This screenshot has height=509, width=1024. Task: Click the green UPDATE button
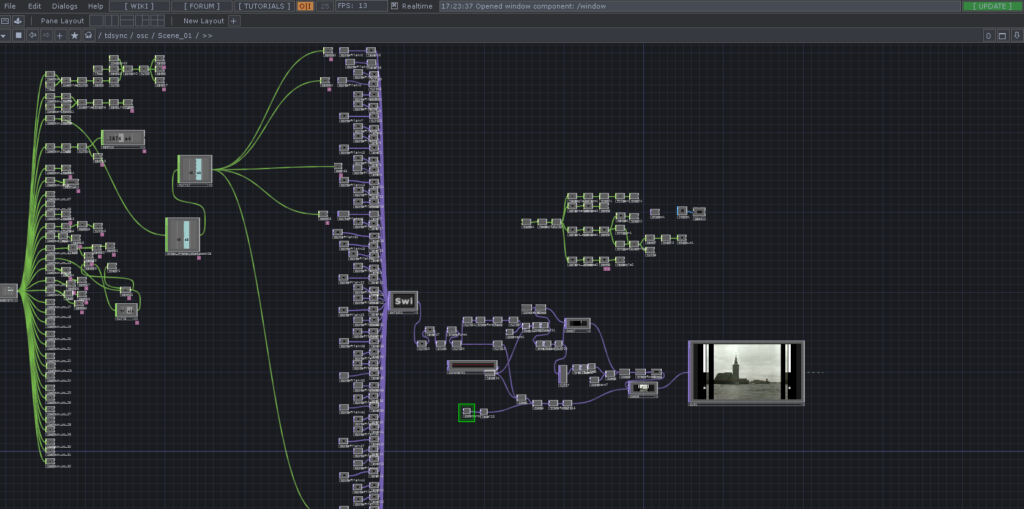(991, 6)
